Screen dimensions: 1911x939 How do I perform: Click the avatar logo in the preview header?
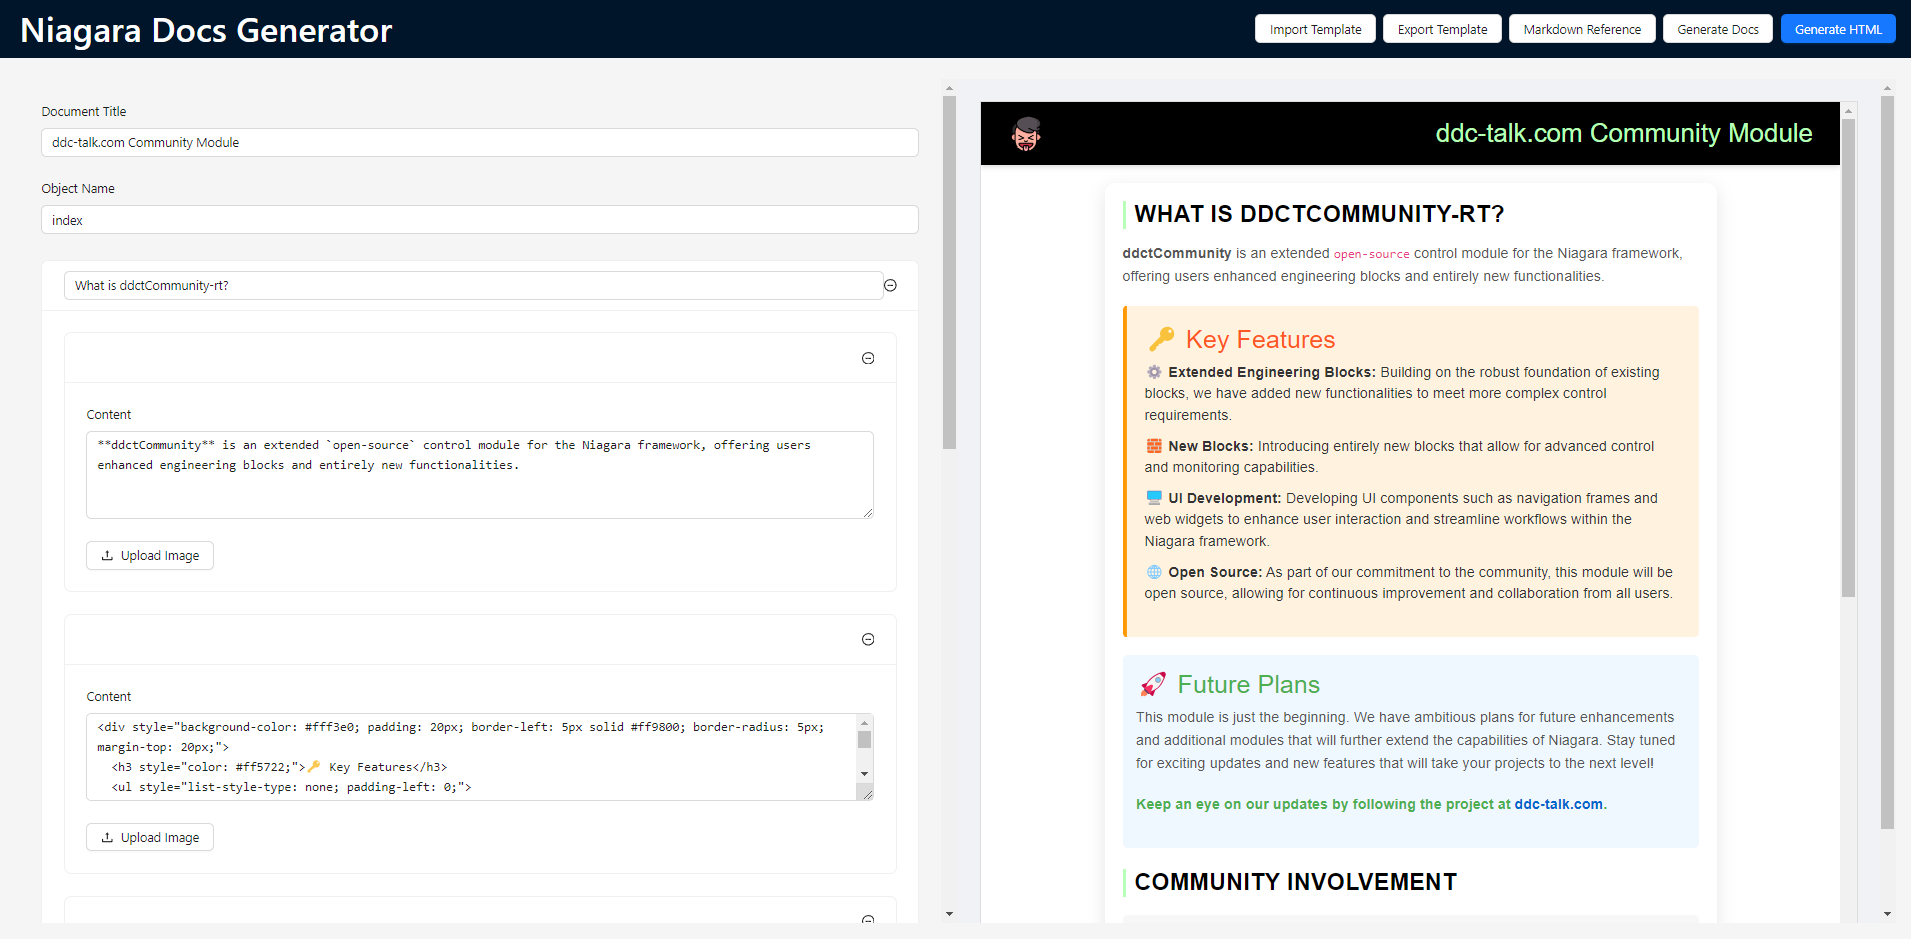(x=1026, y=133)
